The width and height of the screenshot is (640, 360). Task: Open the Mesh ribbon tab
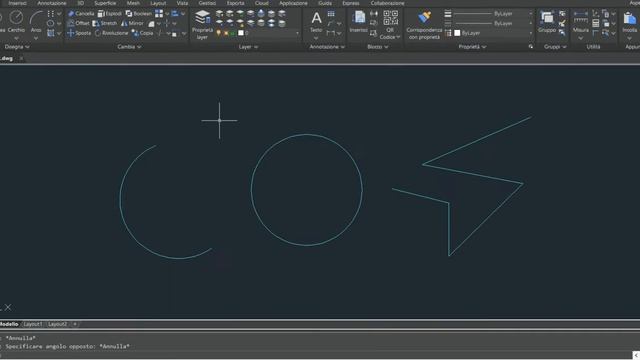(133, 3)
